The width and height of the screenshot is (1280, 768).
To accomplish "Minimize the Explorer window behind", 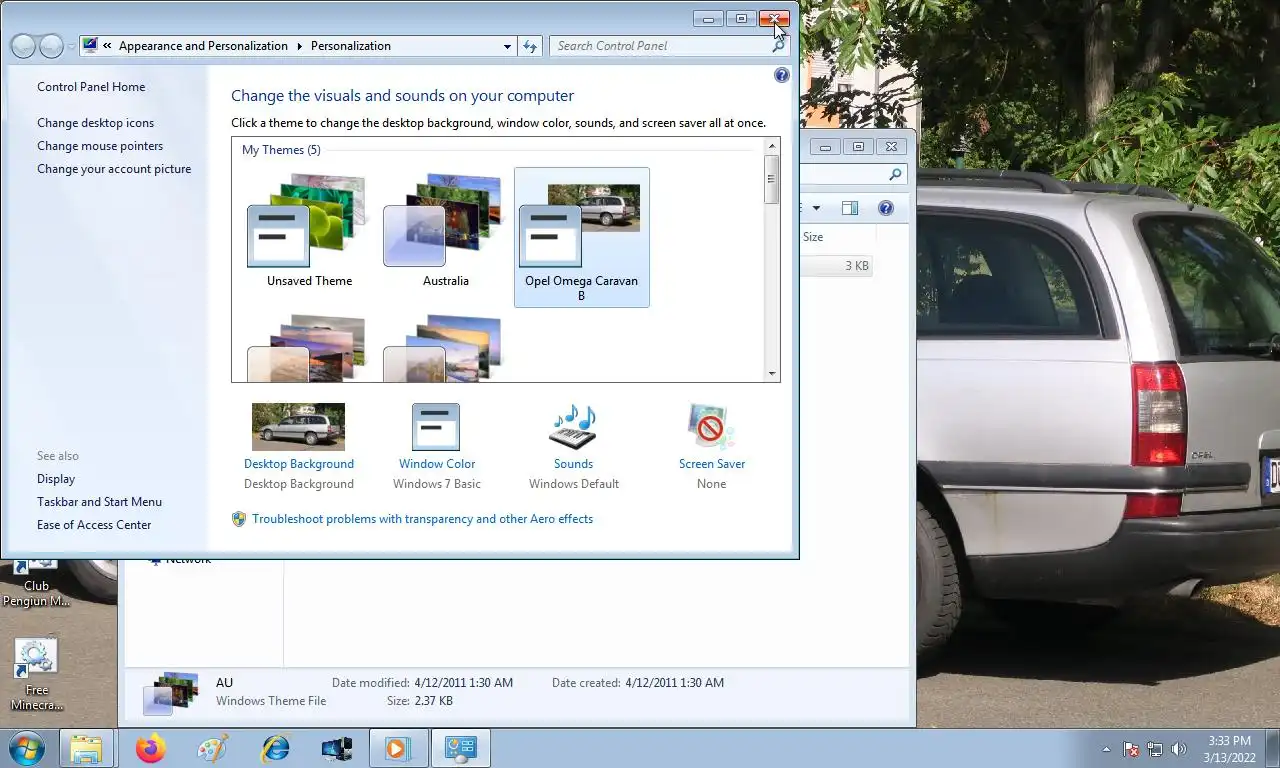I will point(825,147).
